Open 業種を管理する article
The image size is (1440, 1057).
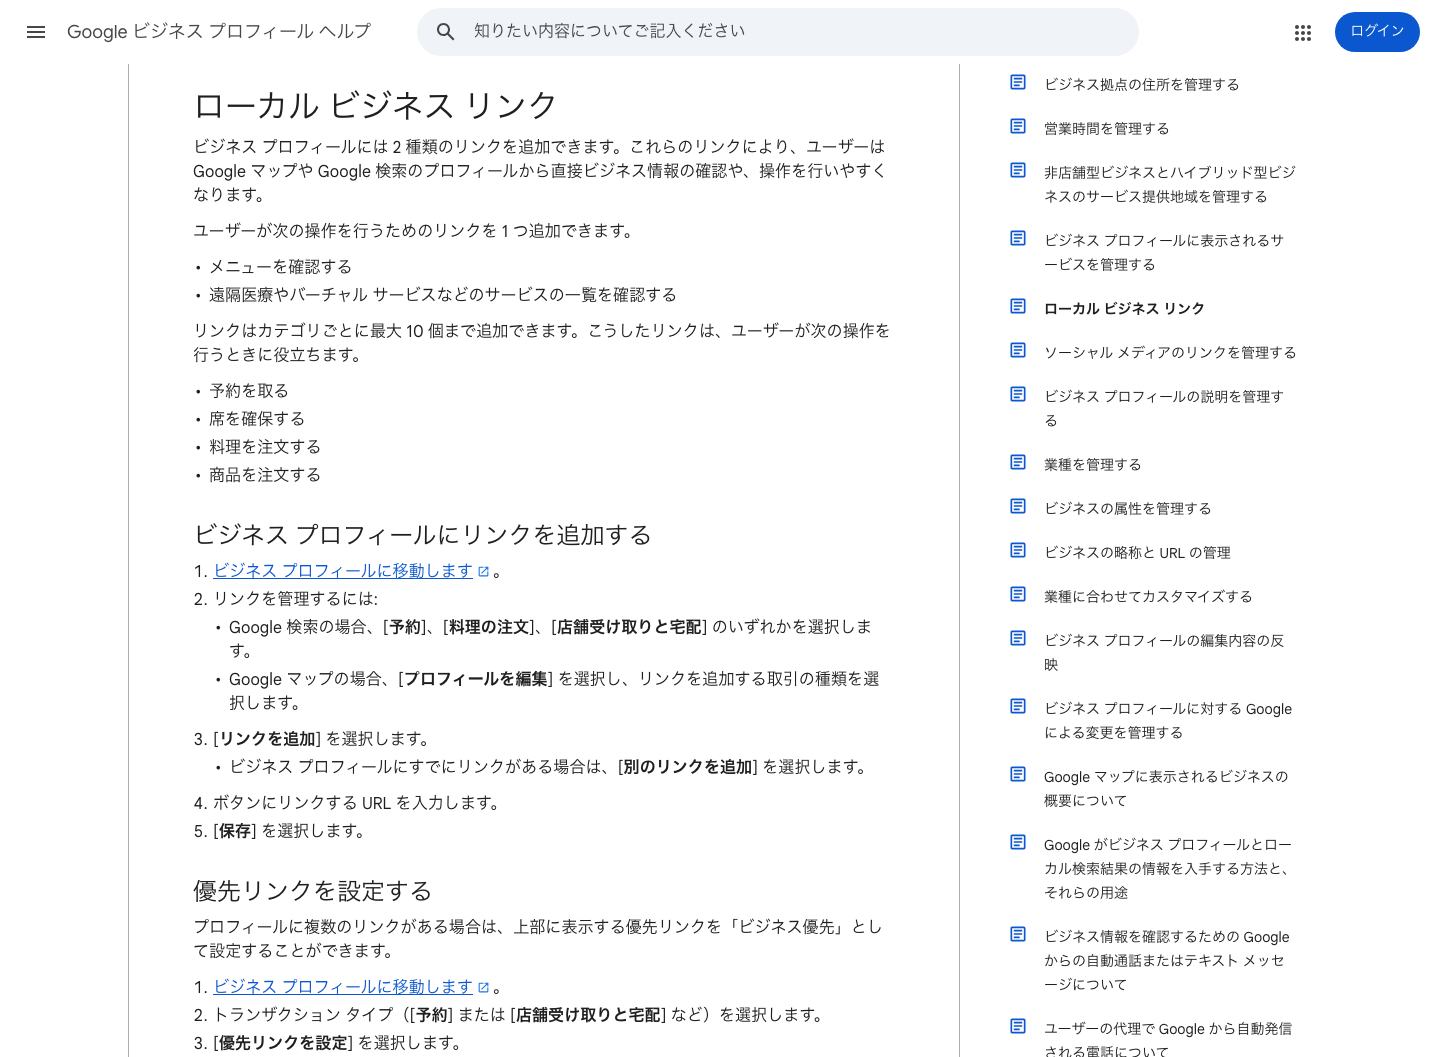coord(1092,465)
